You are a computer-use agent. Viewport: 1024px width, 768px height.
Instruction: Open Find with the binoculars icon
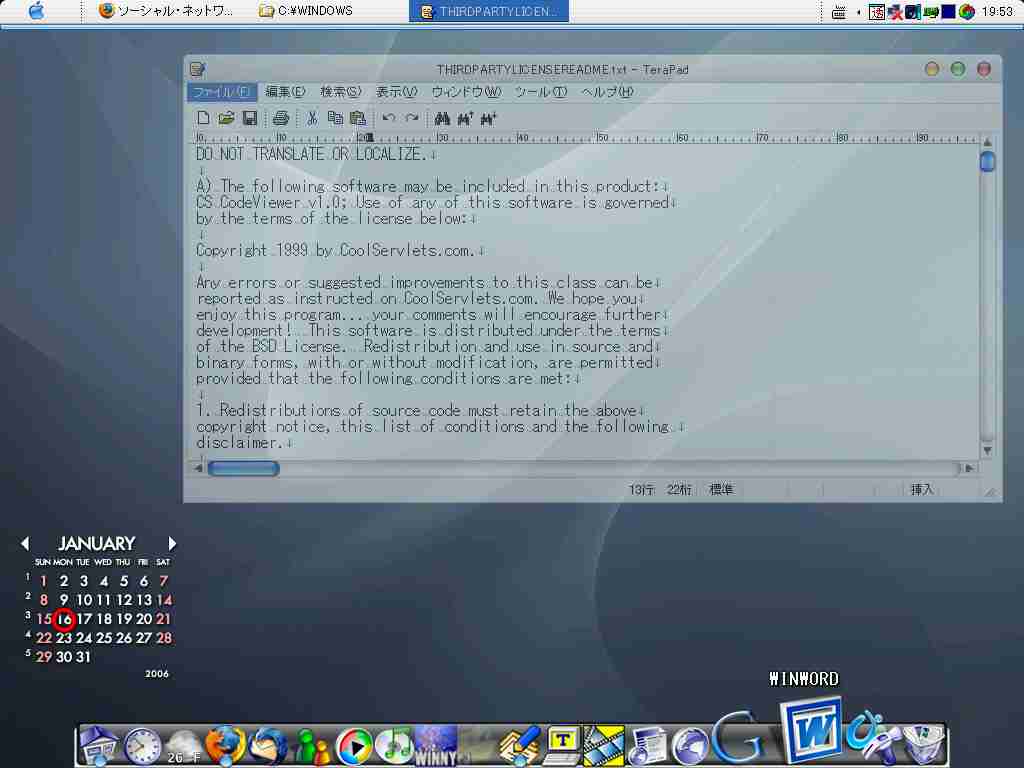(x=442, y=118)
